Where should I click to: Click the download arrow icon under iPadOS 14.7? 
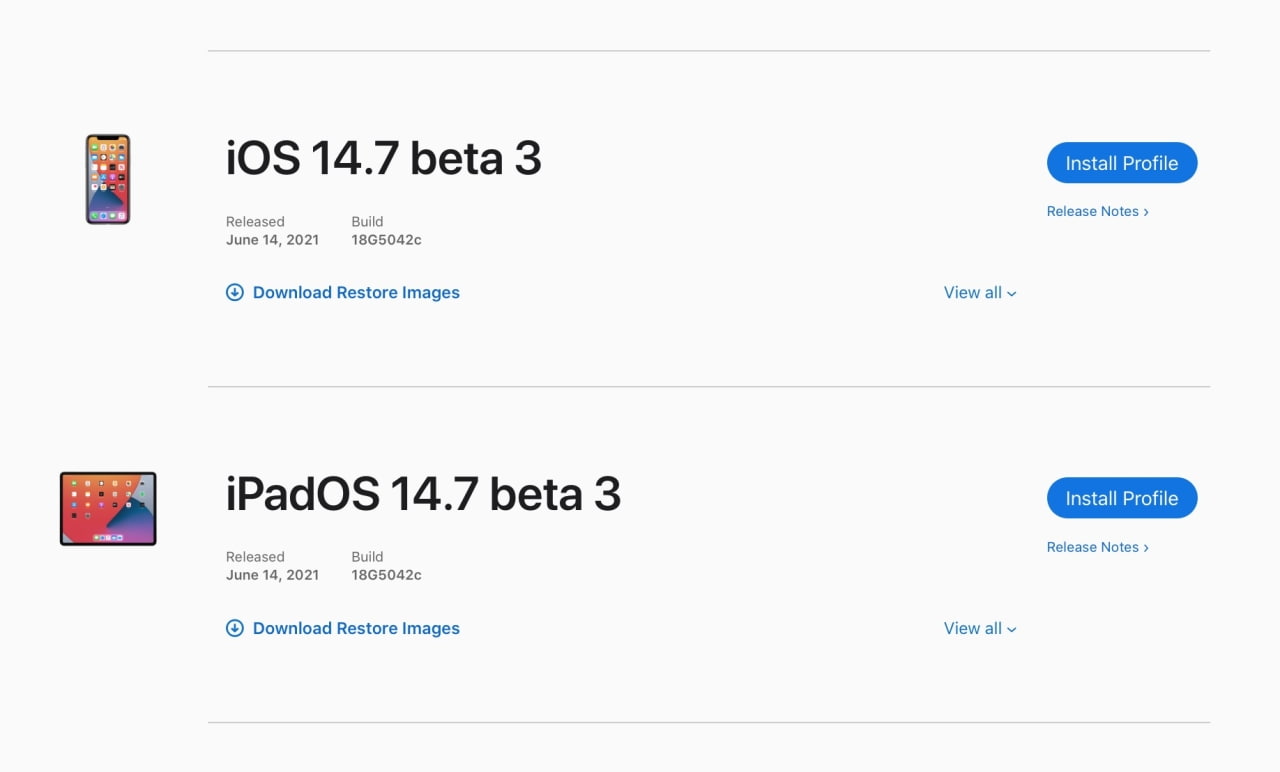[235, 629]
